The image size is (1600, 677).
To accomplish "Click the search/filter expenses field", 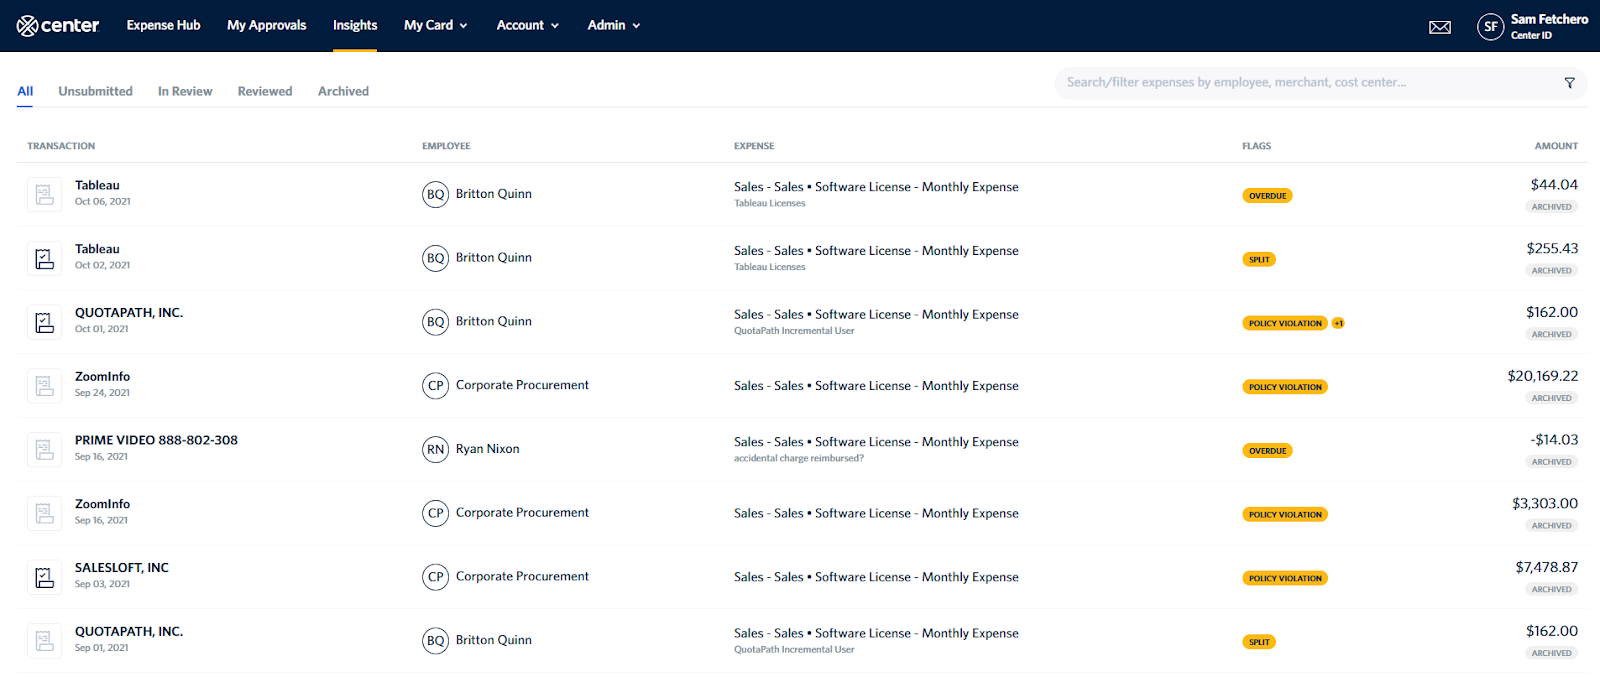I will click(x=1321, y=83).
